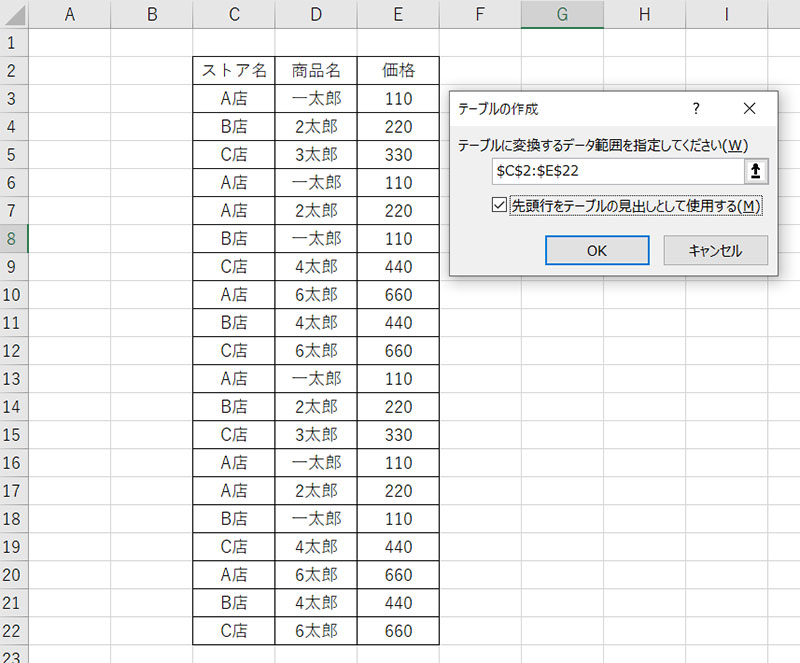Select row 8 header
Viewport: 800px width, 663px height.
13,239
